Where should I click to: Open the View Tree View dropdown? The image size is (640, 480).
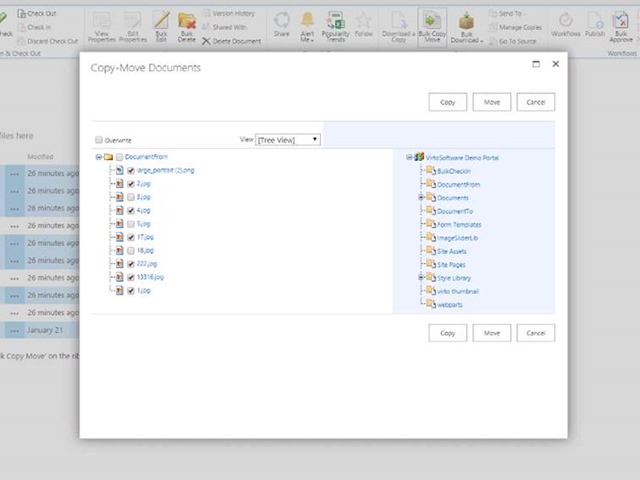288,140
